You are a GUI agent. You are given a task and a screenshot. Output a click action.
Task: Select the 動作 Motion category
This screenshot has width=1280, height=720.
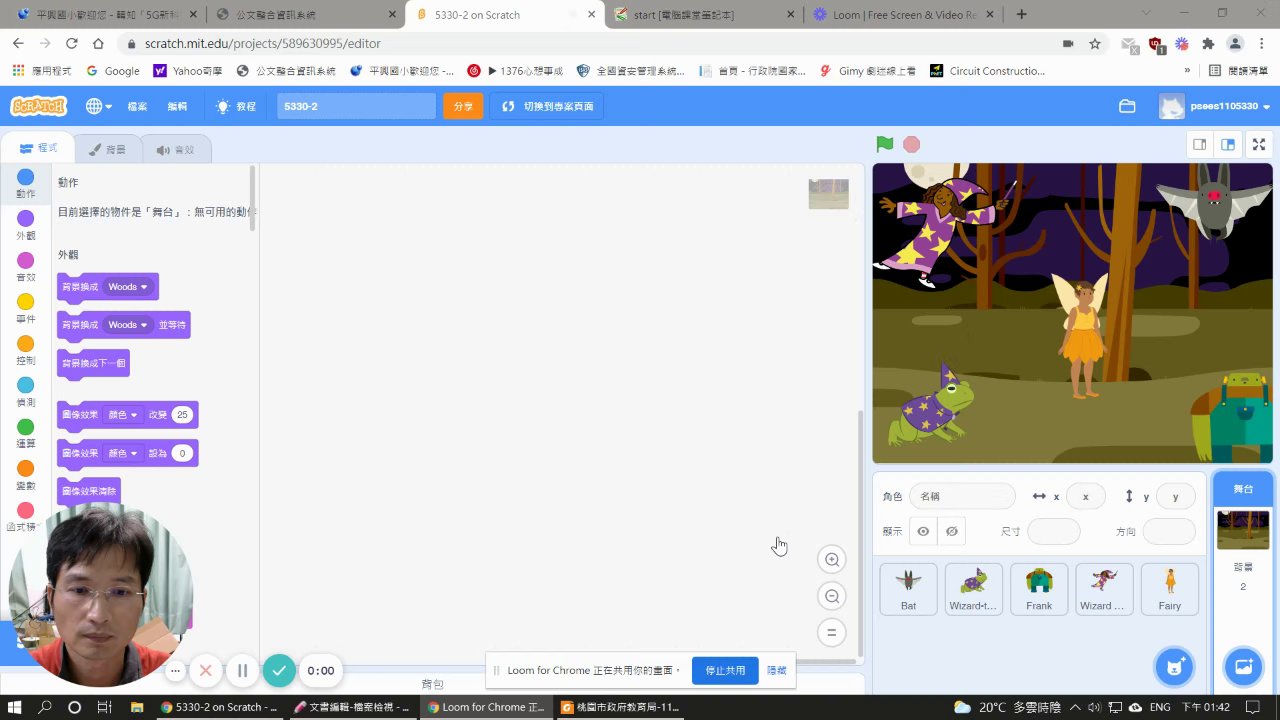(x=25, y=184)
